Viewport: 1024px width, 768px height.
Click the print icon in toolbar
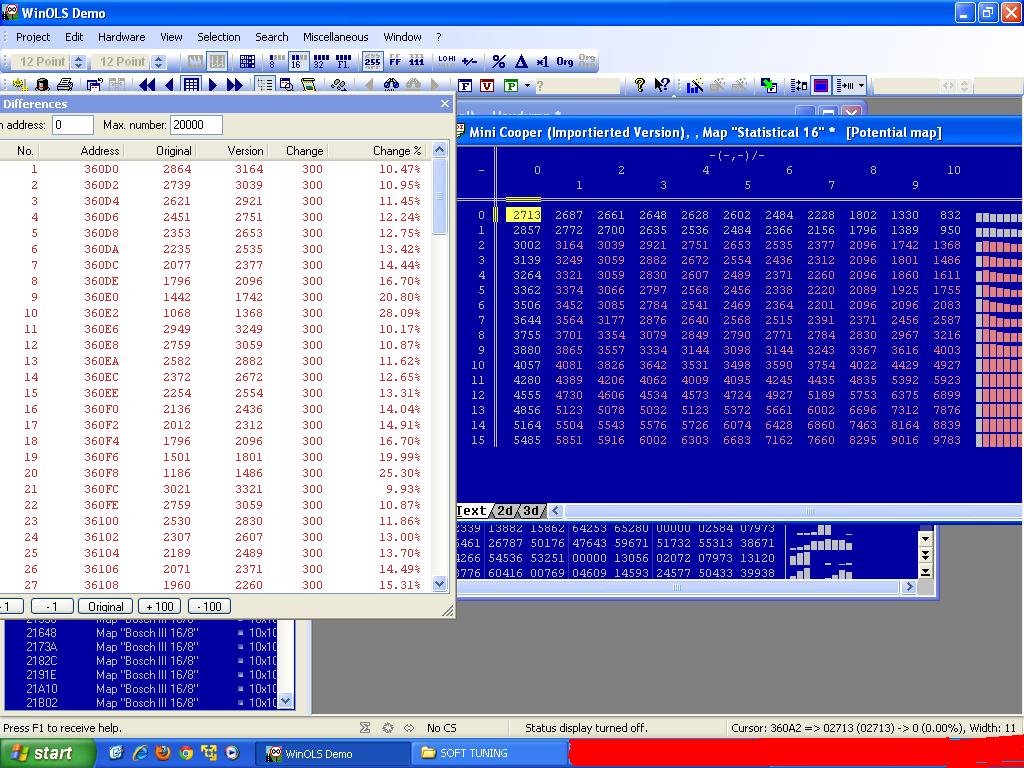click(65, 85)
